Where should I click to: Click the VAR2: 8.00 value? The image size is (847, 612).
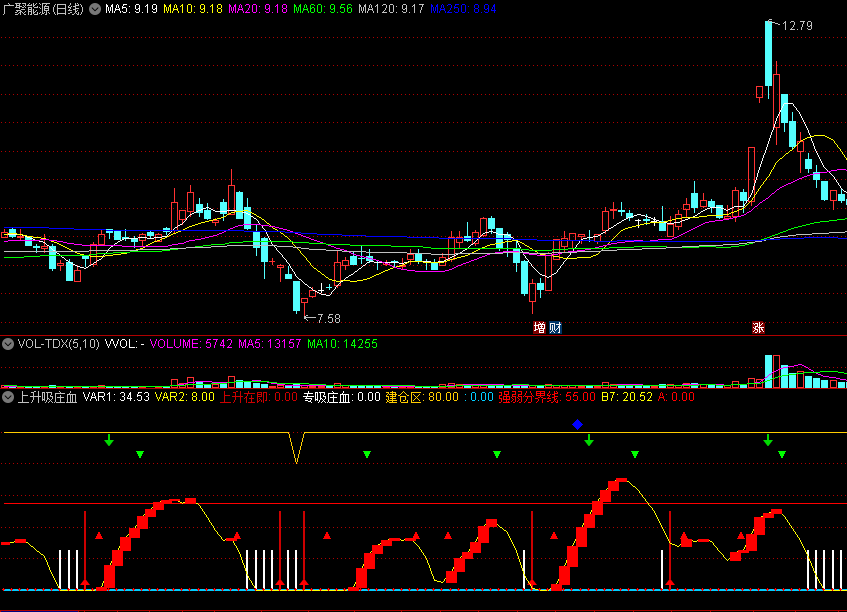pos(185,397)
